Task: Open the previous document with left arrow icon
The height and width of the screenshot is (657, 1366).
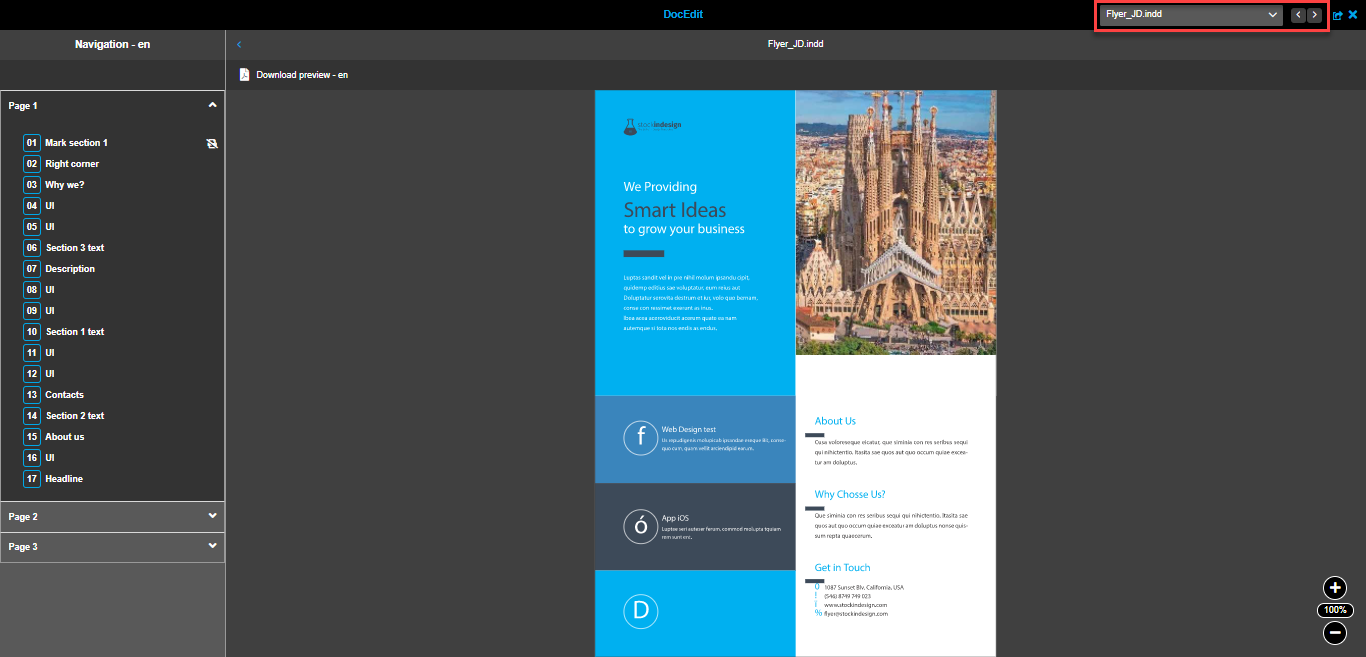Action: (1297, 15)
